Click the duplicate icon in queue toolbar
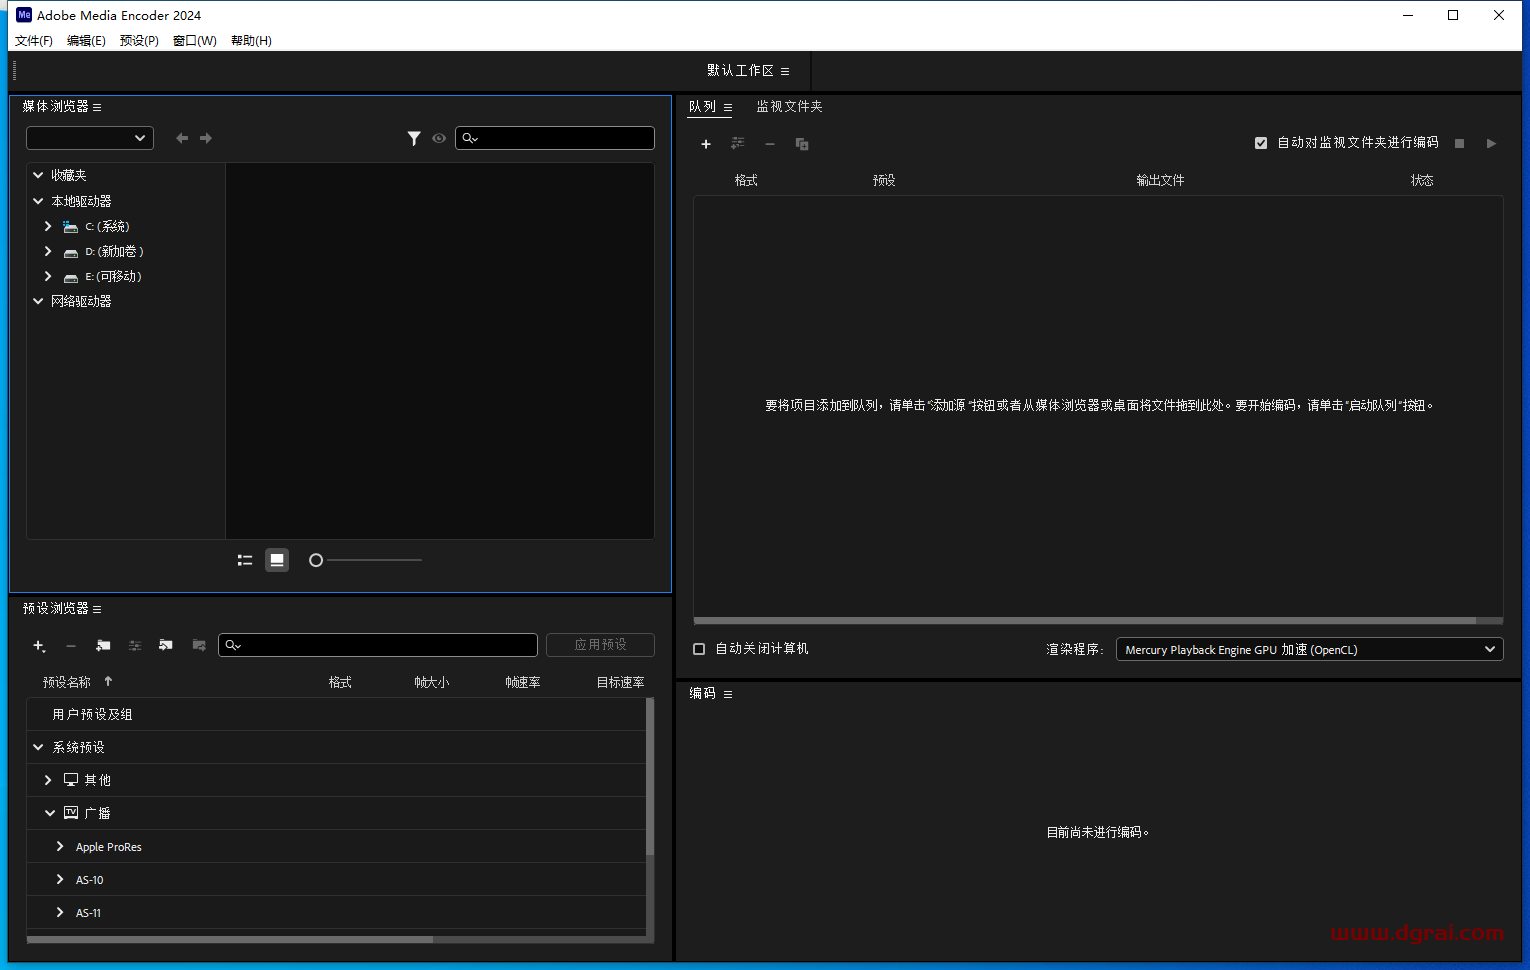The image size is (1530, 970). [802, 144]
